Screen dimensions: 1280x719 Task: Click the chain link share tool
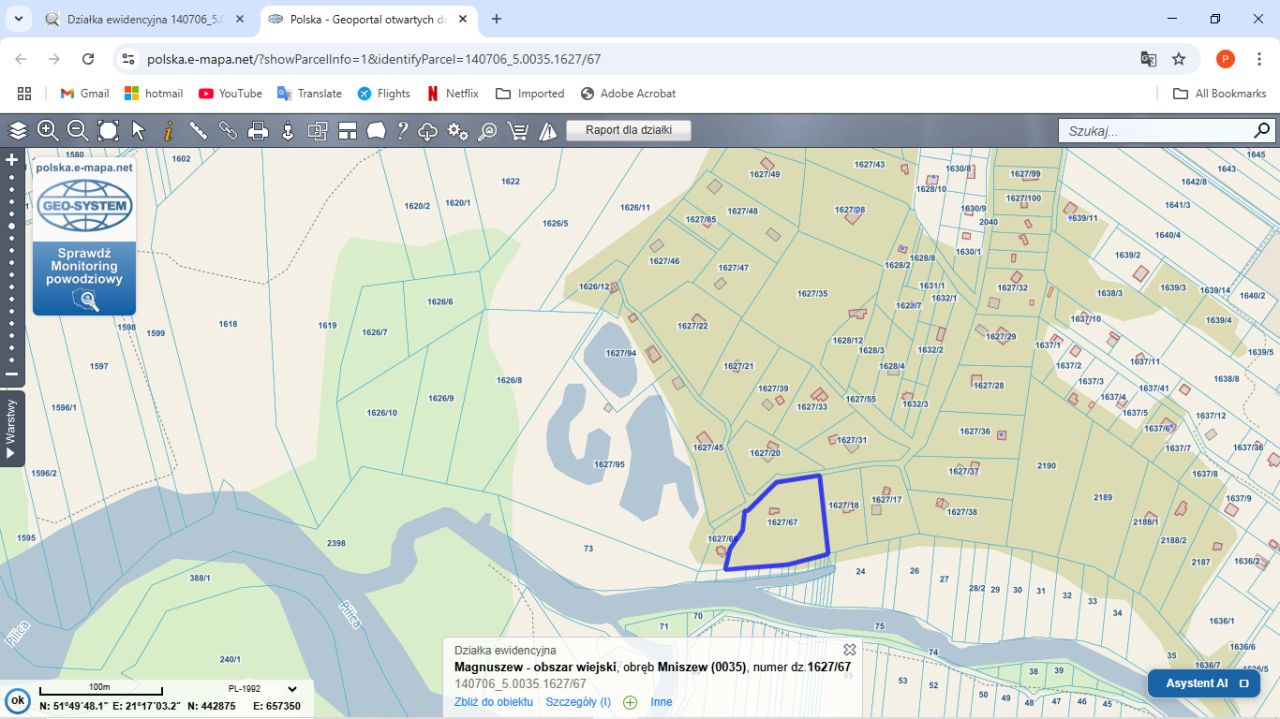tap(228, 130)
